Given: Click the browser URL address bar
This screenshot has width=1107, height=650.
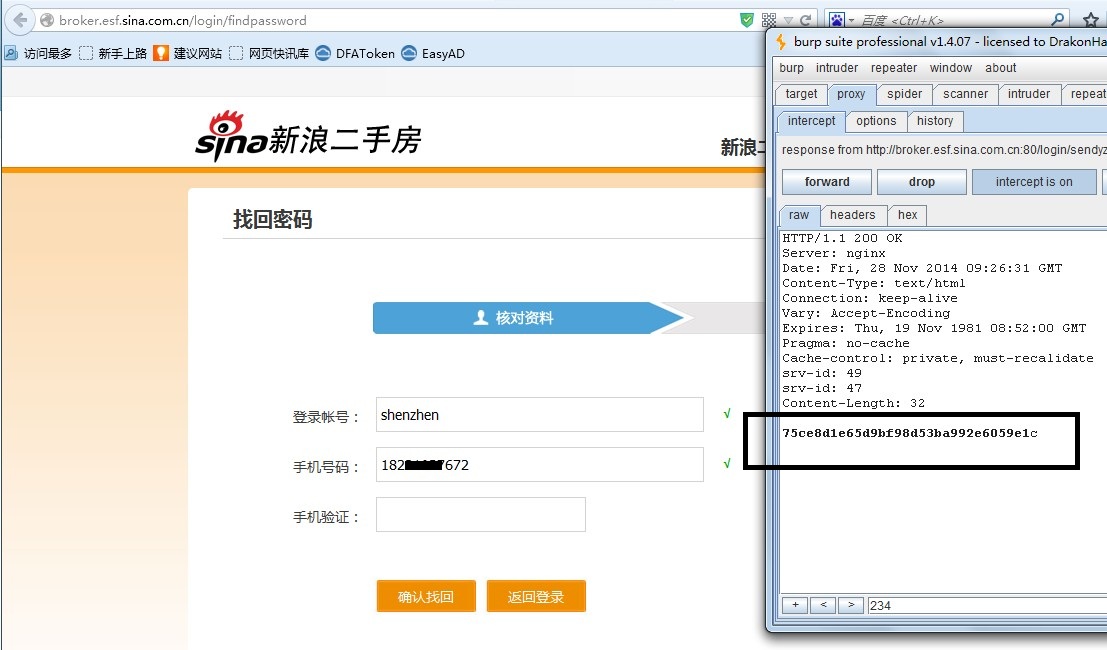Looking at the screenshot, I should pyautogui.click(x=395, y=20).
